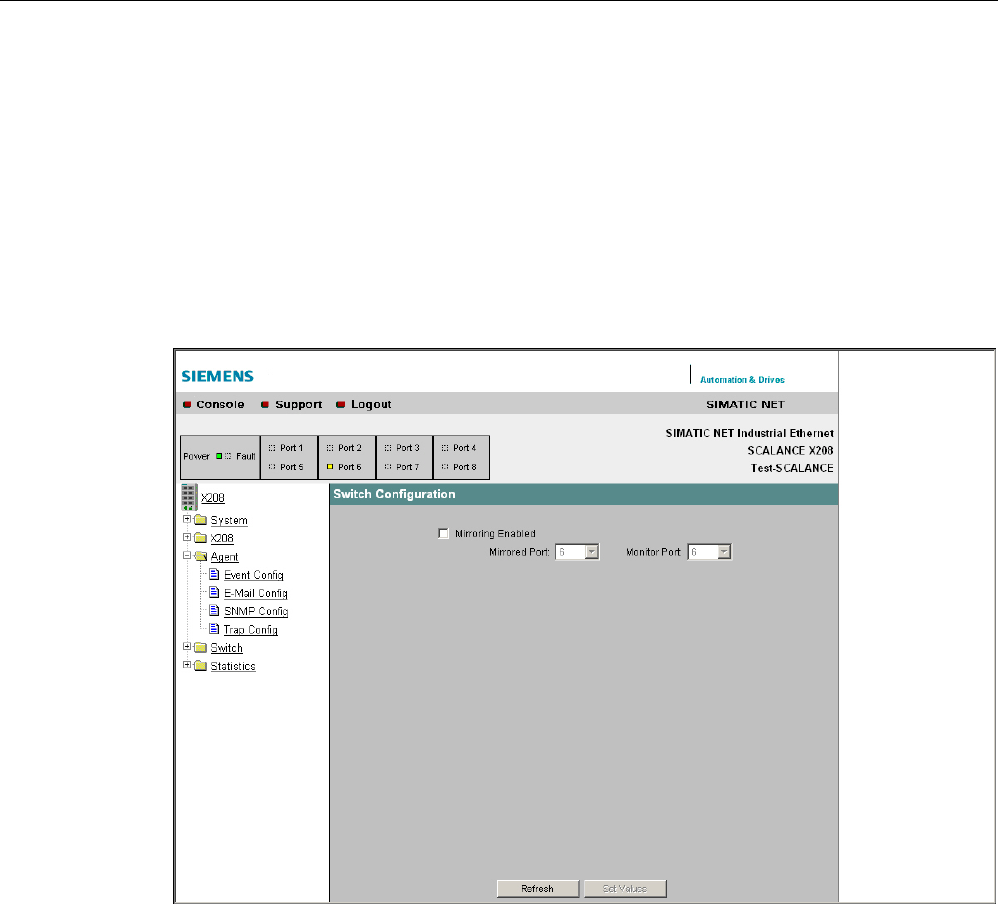
Task: Open the X208 root device link
Action: 213,498
